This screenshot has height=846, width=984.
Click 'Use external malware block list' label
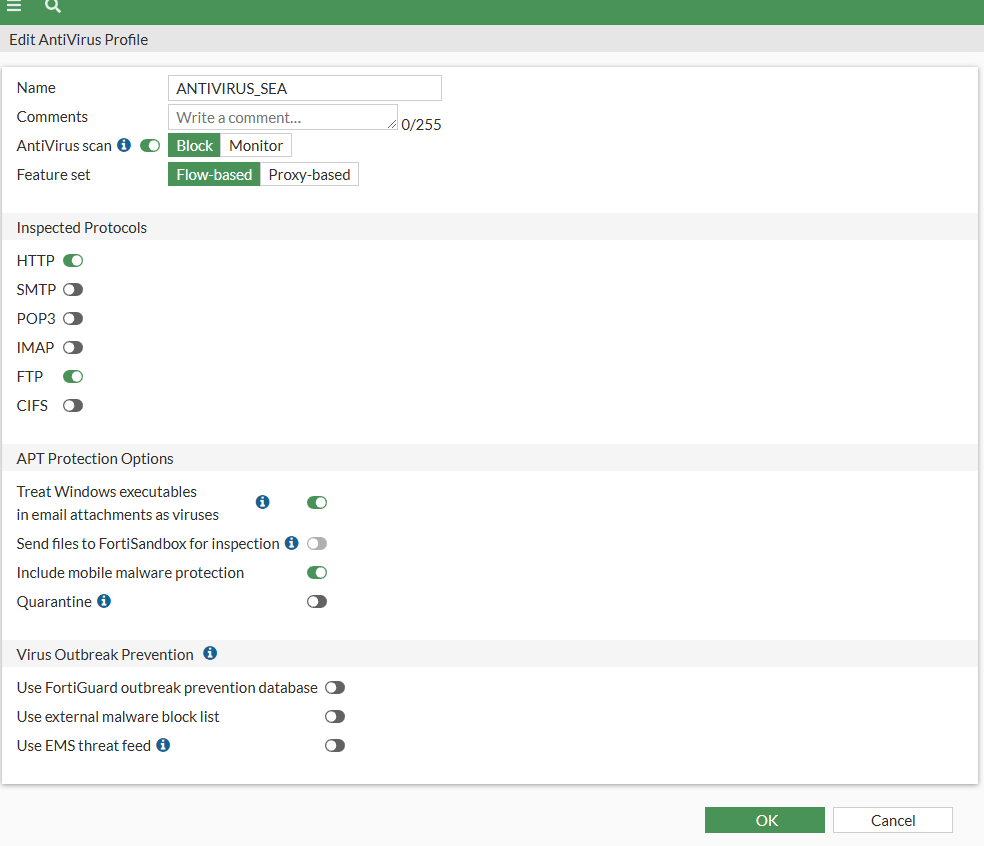[x=118, y=717]
